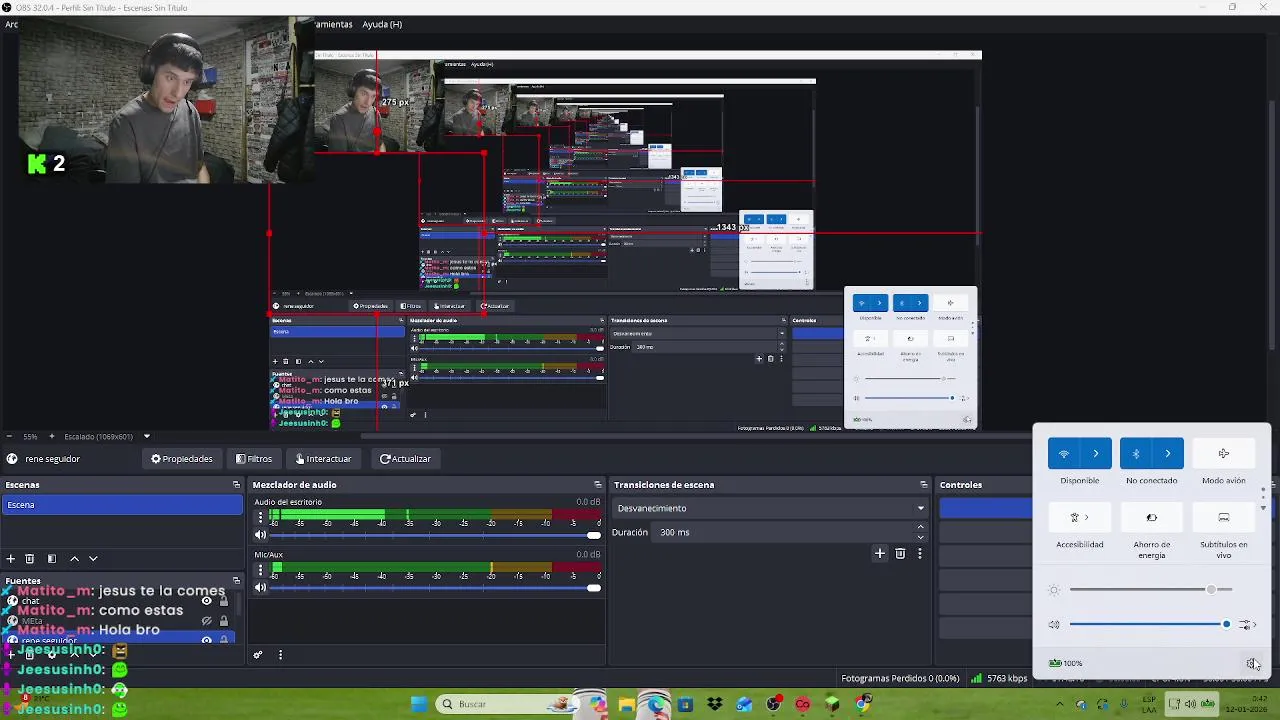Viewport: 1280px width, 720px height.
Task: Mute Audio del escritorio speaker
Action: click(x=261, y=535)
